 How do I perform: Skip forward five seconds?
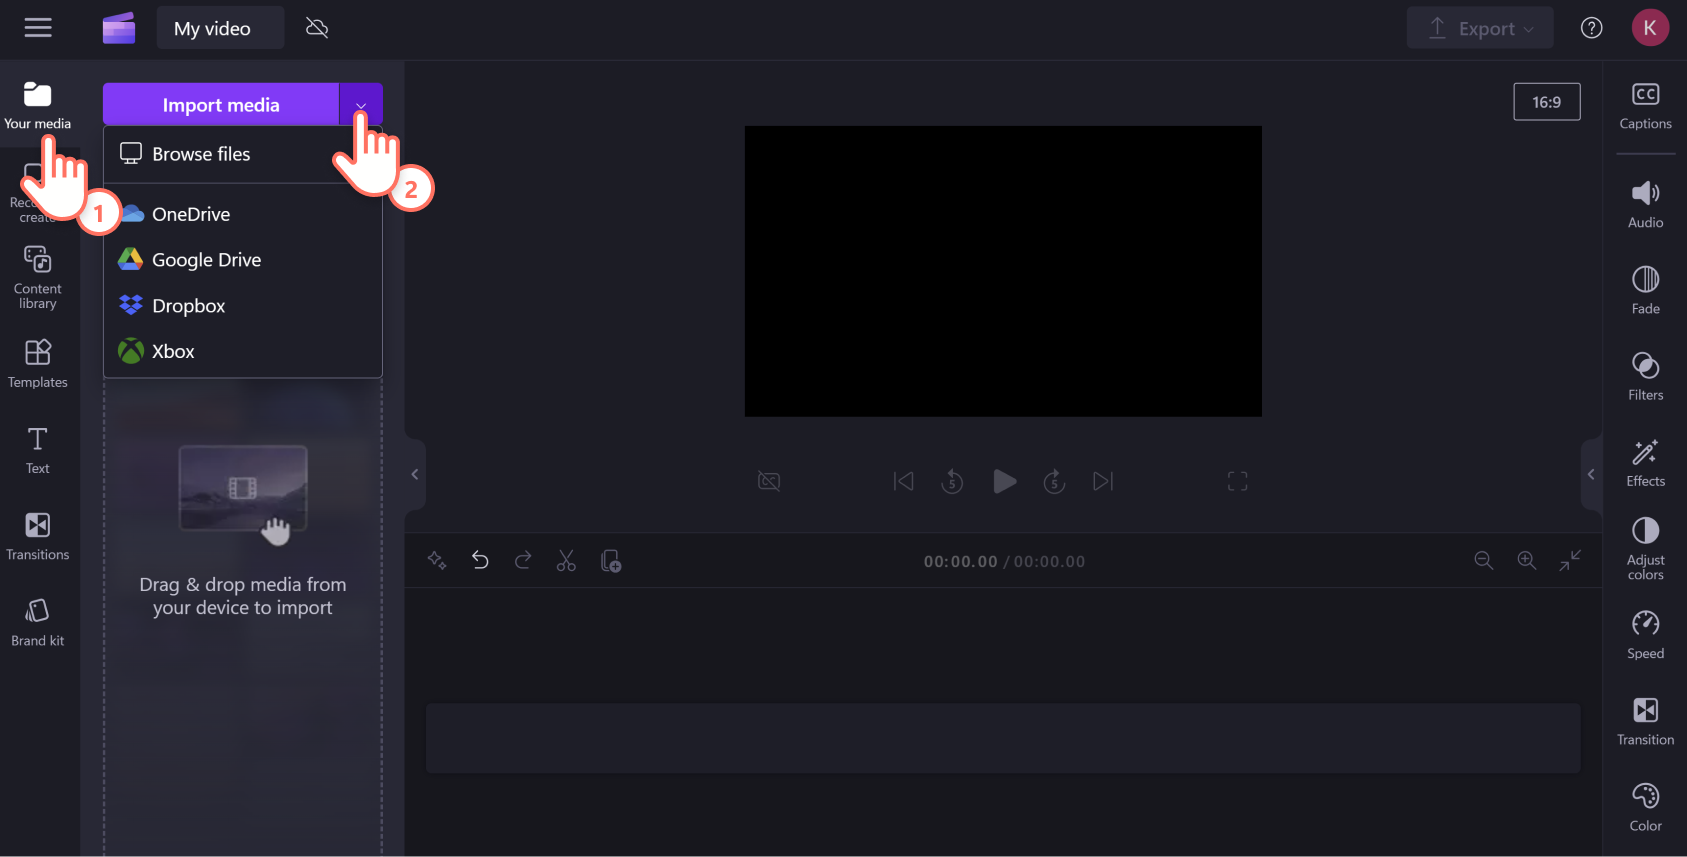[x=1054, y=482]
